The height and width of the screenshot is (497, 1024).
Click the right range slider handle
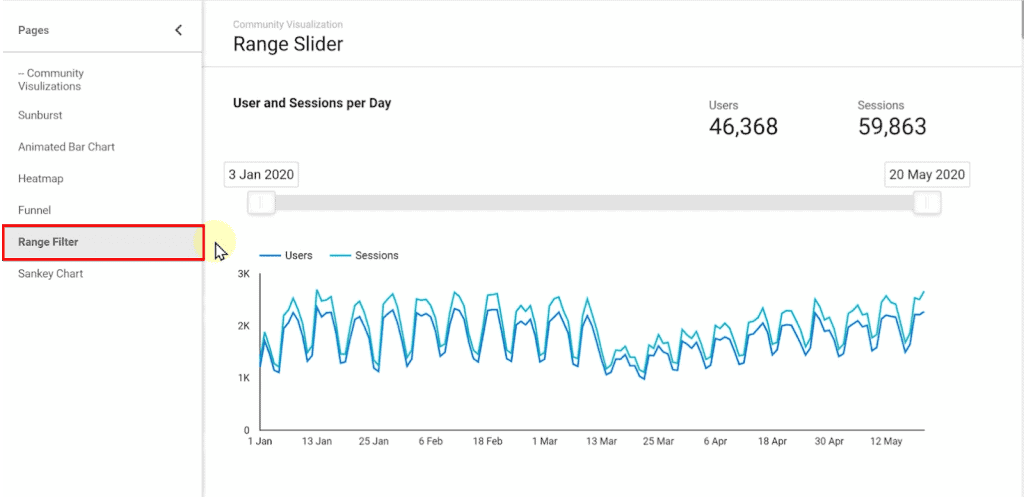pos(927,203)
